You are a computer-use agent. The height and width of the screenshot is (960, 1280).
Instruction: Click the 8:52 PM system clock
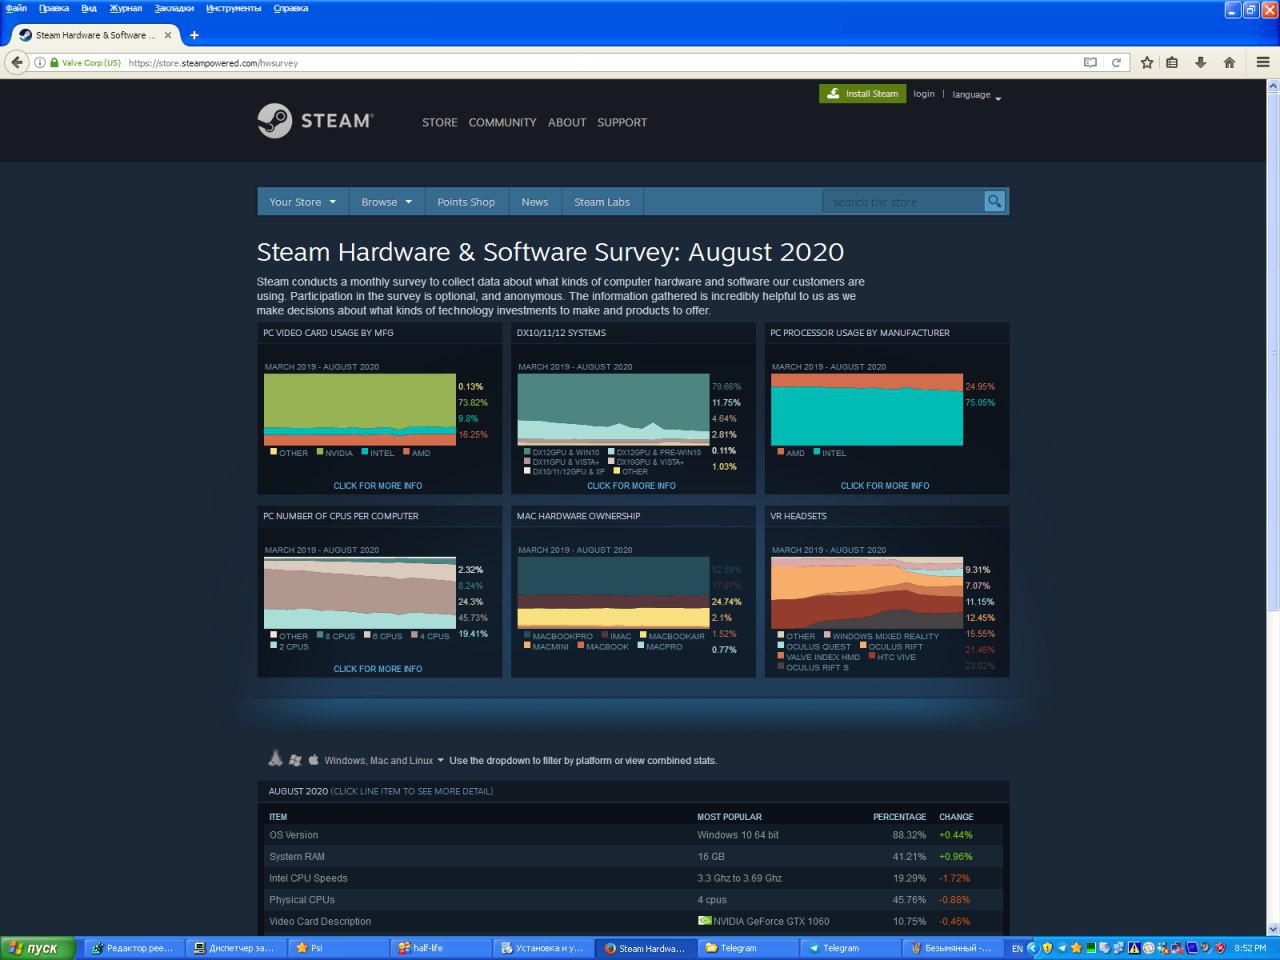coord(1250,948)
